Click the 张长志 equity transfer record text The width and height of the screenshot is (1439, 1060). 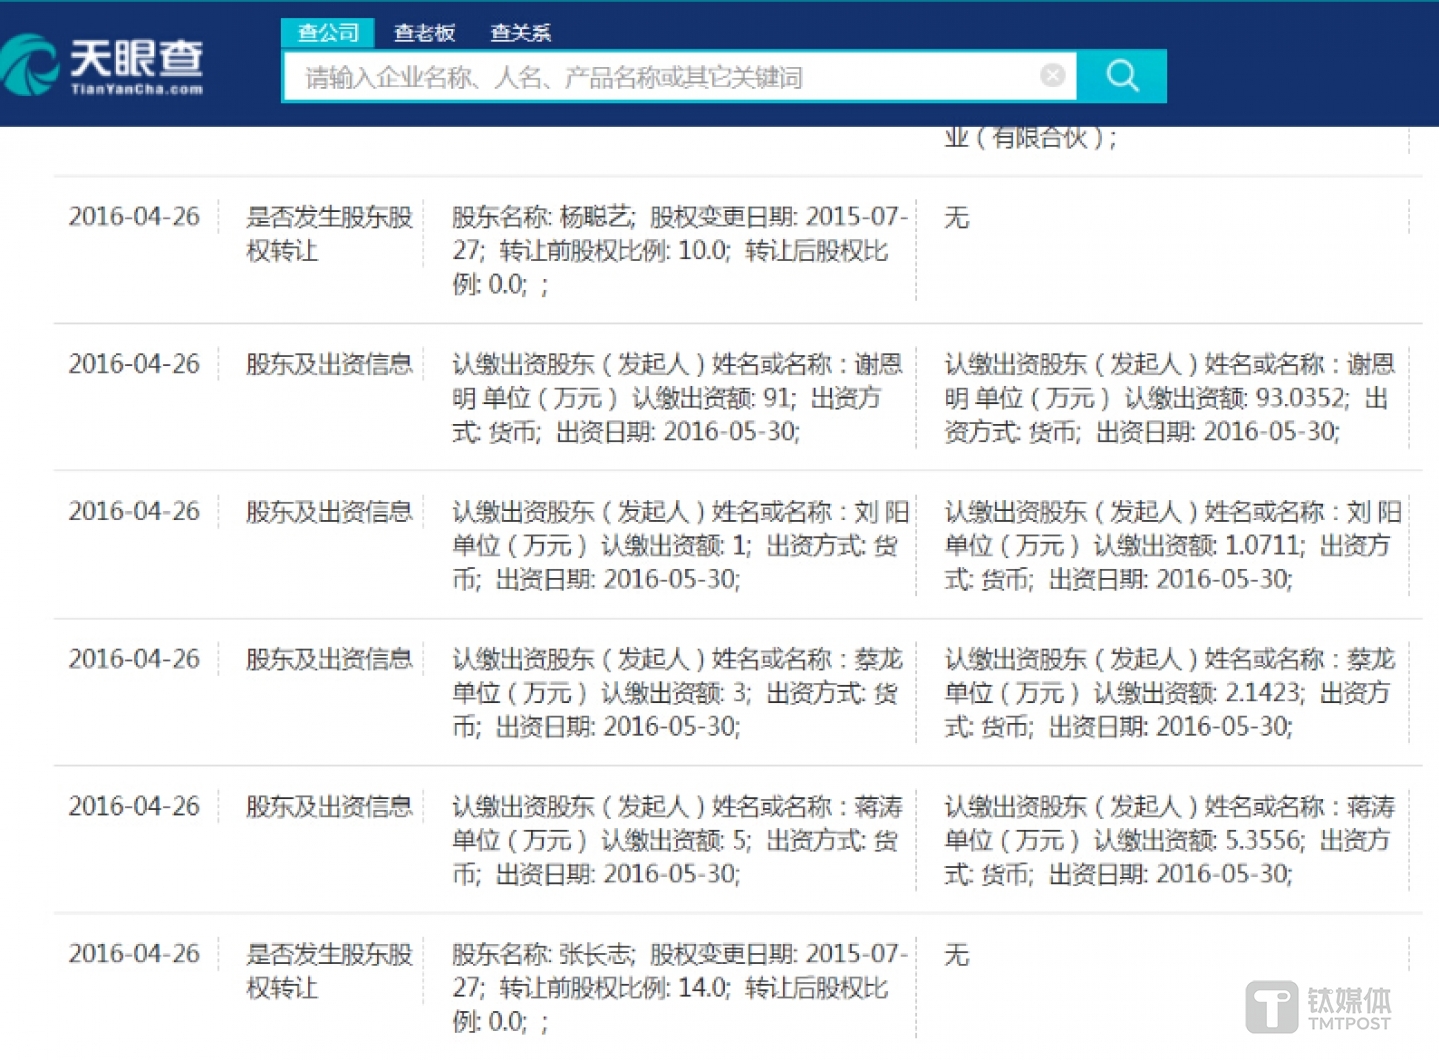pyautogui.click(x=678, y=987)
